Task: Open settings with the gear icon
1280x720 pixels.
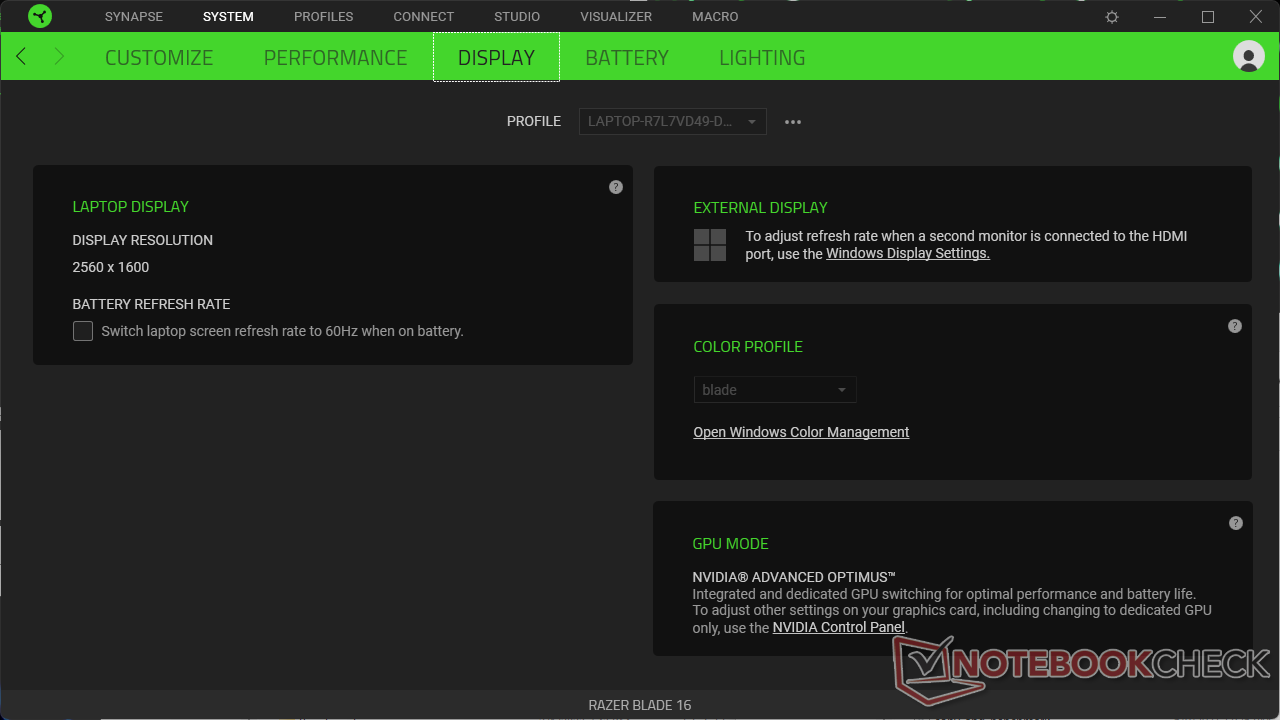Action: pos(1112,17)
